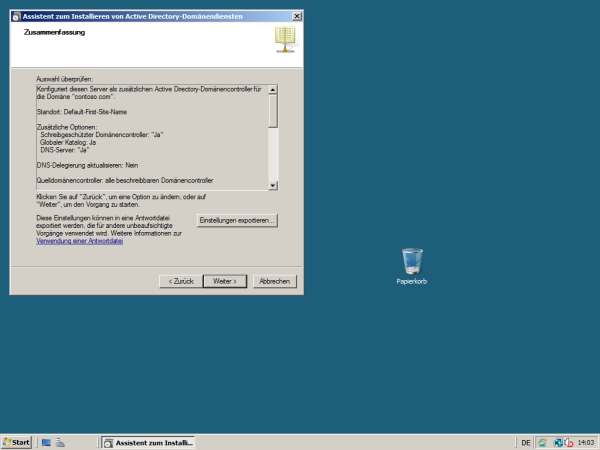Activate the Assistent zum Install... taskbar button
The width and height of the screenshot is (600, 450).
(x=148, y=443)
